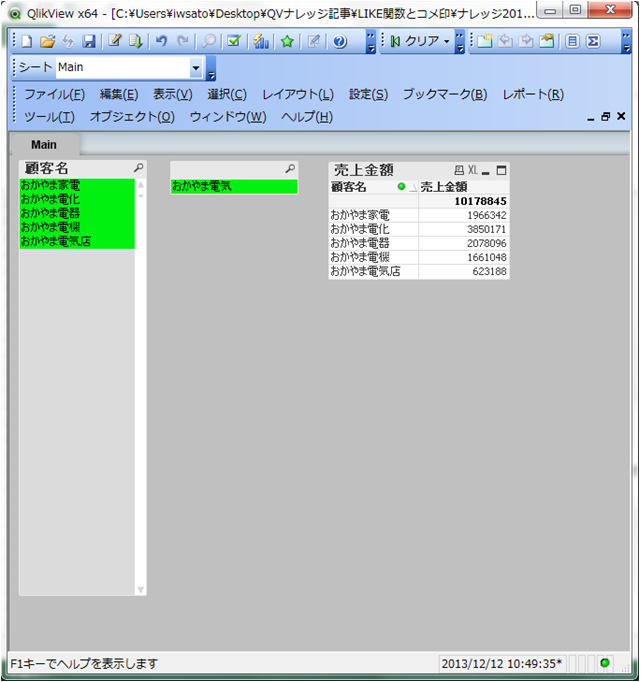The width and height of the screenshot is (644, 682).
Task: Open the オブジェクト(O) menu
Action: pos(132,117)
